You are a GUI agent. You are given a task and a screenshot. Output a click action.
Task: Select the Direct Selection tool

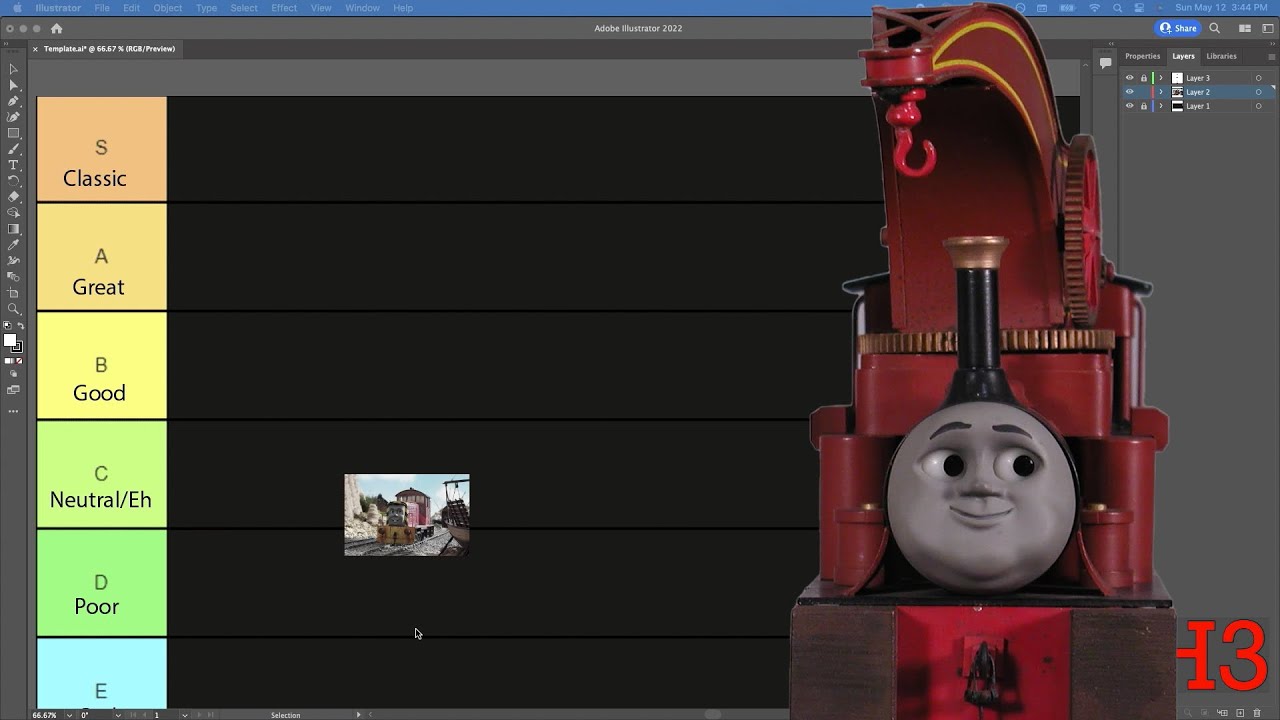[x=13, y=85]
